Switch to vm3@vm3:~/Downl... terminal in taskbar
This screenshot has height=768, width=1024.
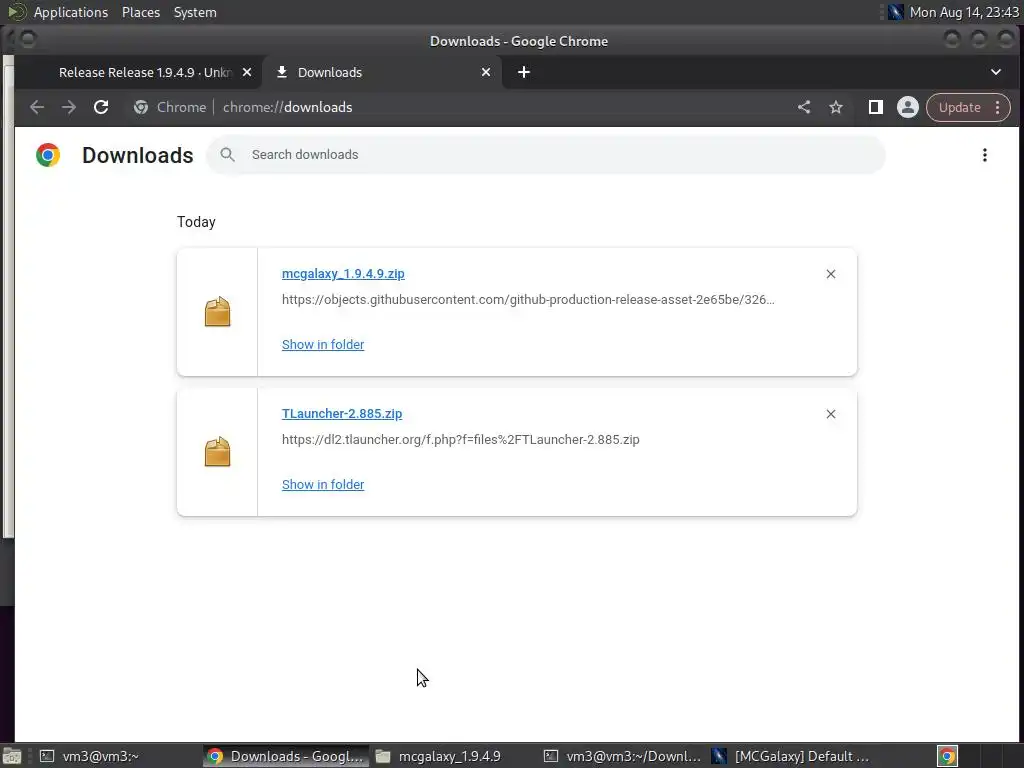tap(622, 756)
